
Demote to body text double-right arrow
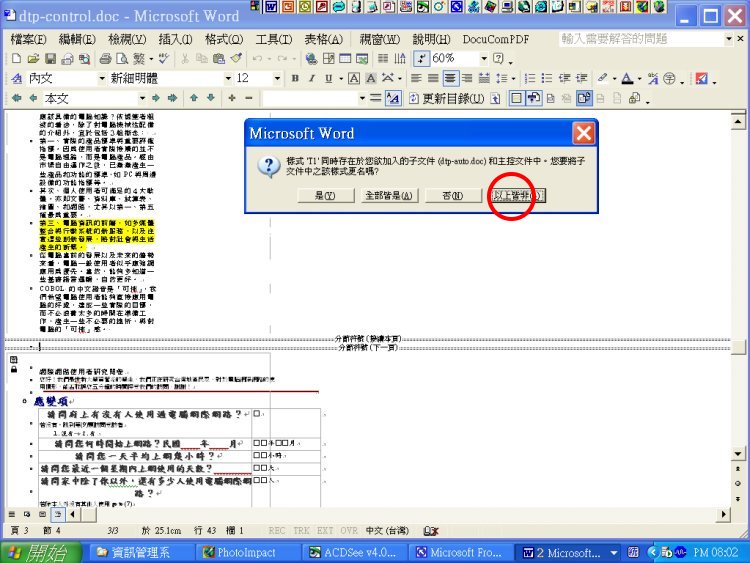(173, 98)
